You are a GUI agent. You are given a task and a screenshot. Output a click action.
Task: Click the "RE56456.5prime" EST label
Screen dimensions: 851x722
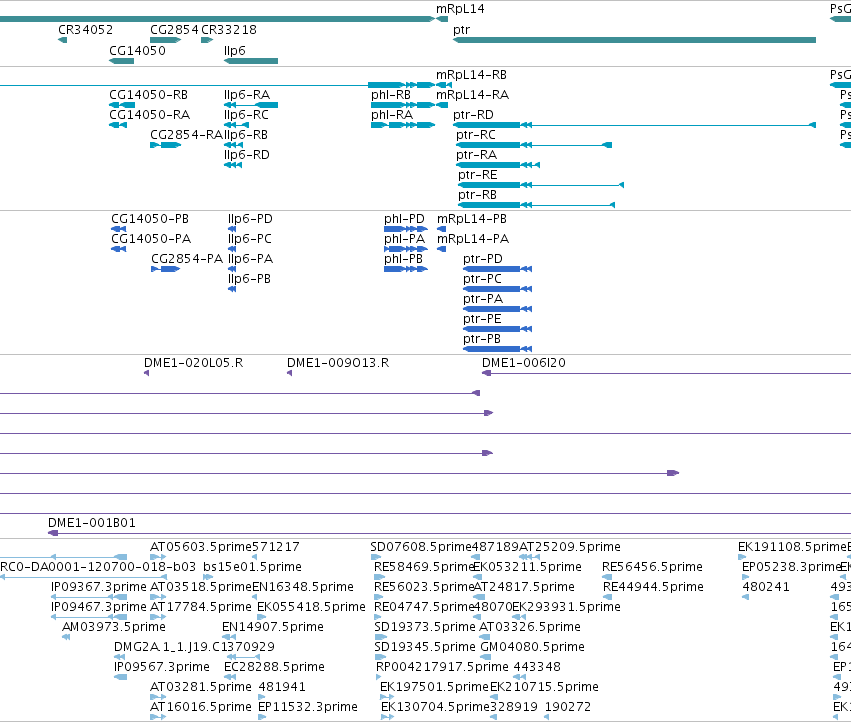652,567
